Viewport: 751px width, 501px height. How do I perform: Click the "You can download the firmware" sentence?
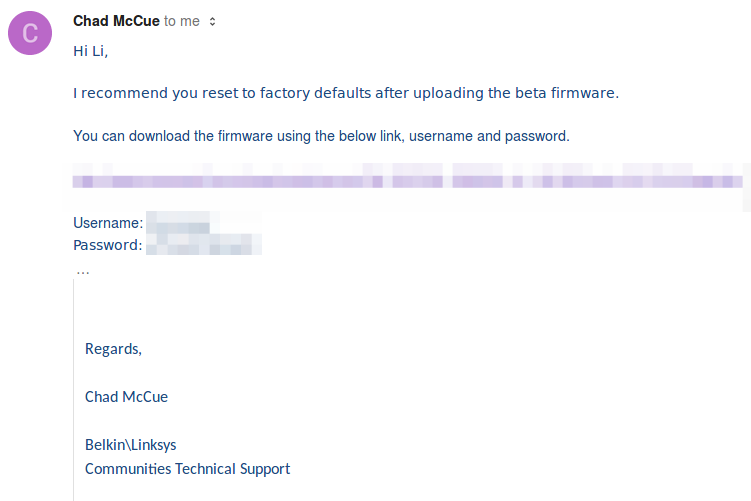pos(321,136)
